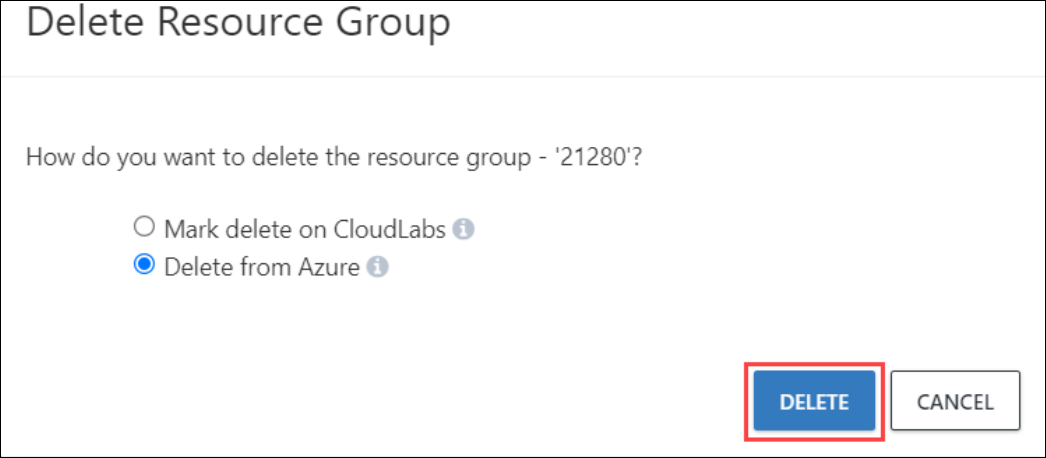1046x458 pixels.
Task: Open Azure delete option help tooltip icon
Action: click(378, 267)
